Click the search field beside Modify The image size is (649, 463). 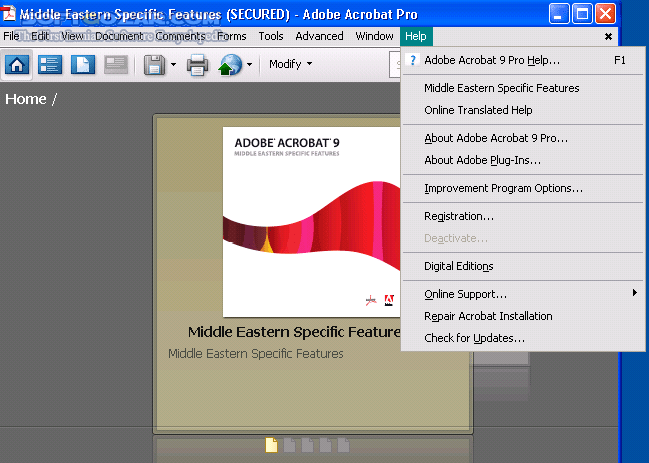point(395,65)
